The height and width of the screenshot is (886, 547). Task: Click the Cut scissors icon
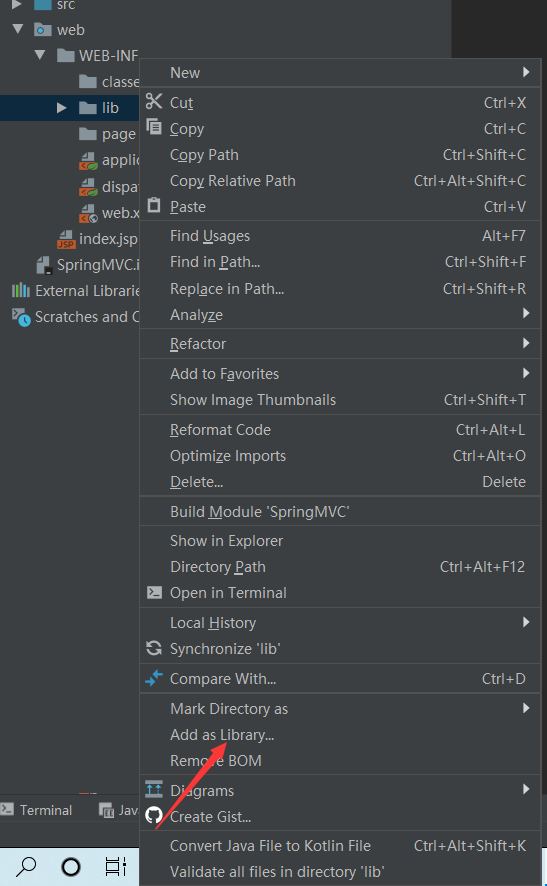pyautogui.click(x=154, y=101)
